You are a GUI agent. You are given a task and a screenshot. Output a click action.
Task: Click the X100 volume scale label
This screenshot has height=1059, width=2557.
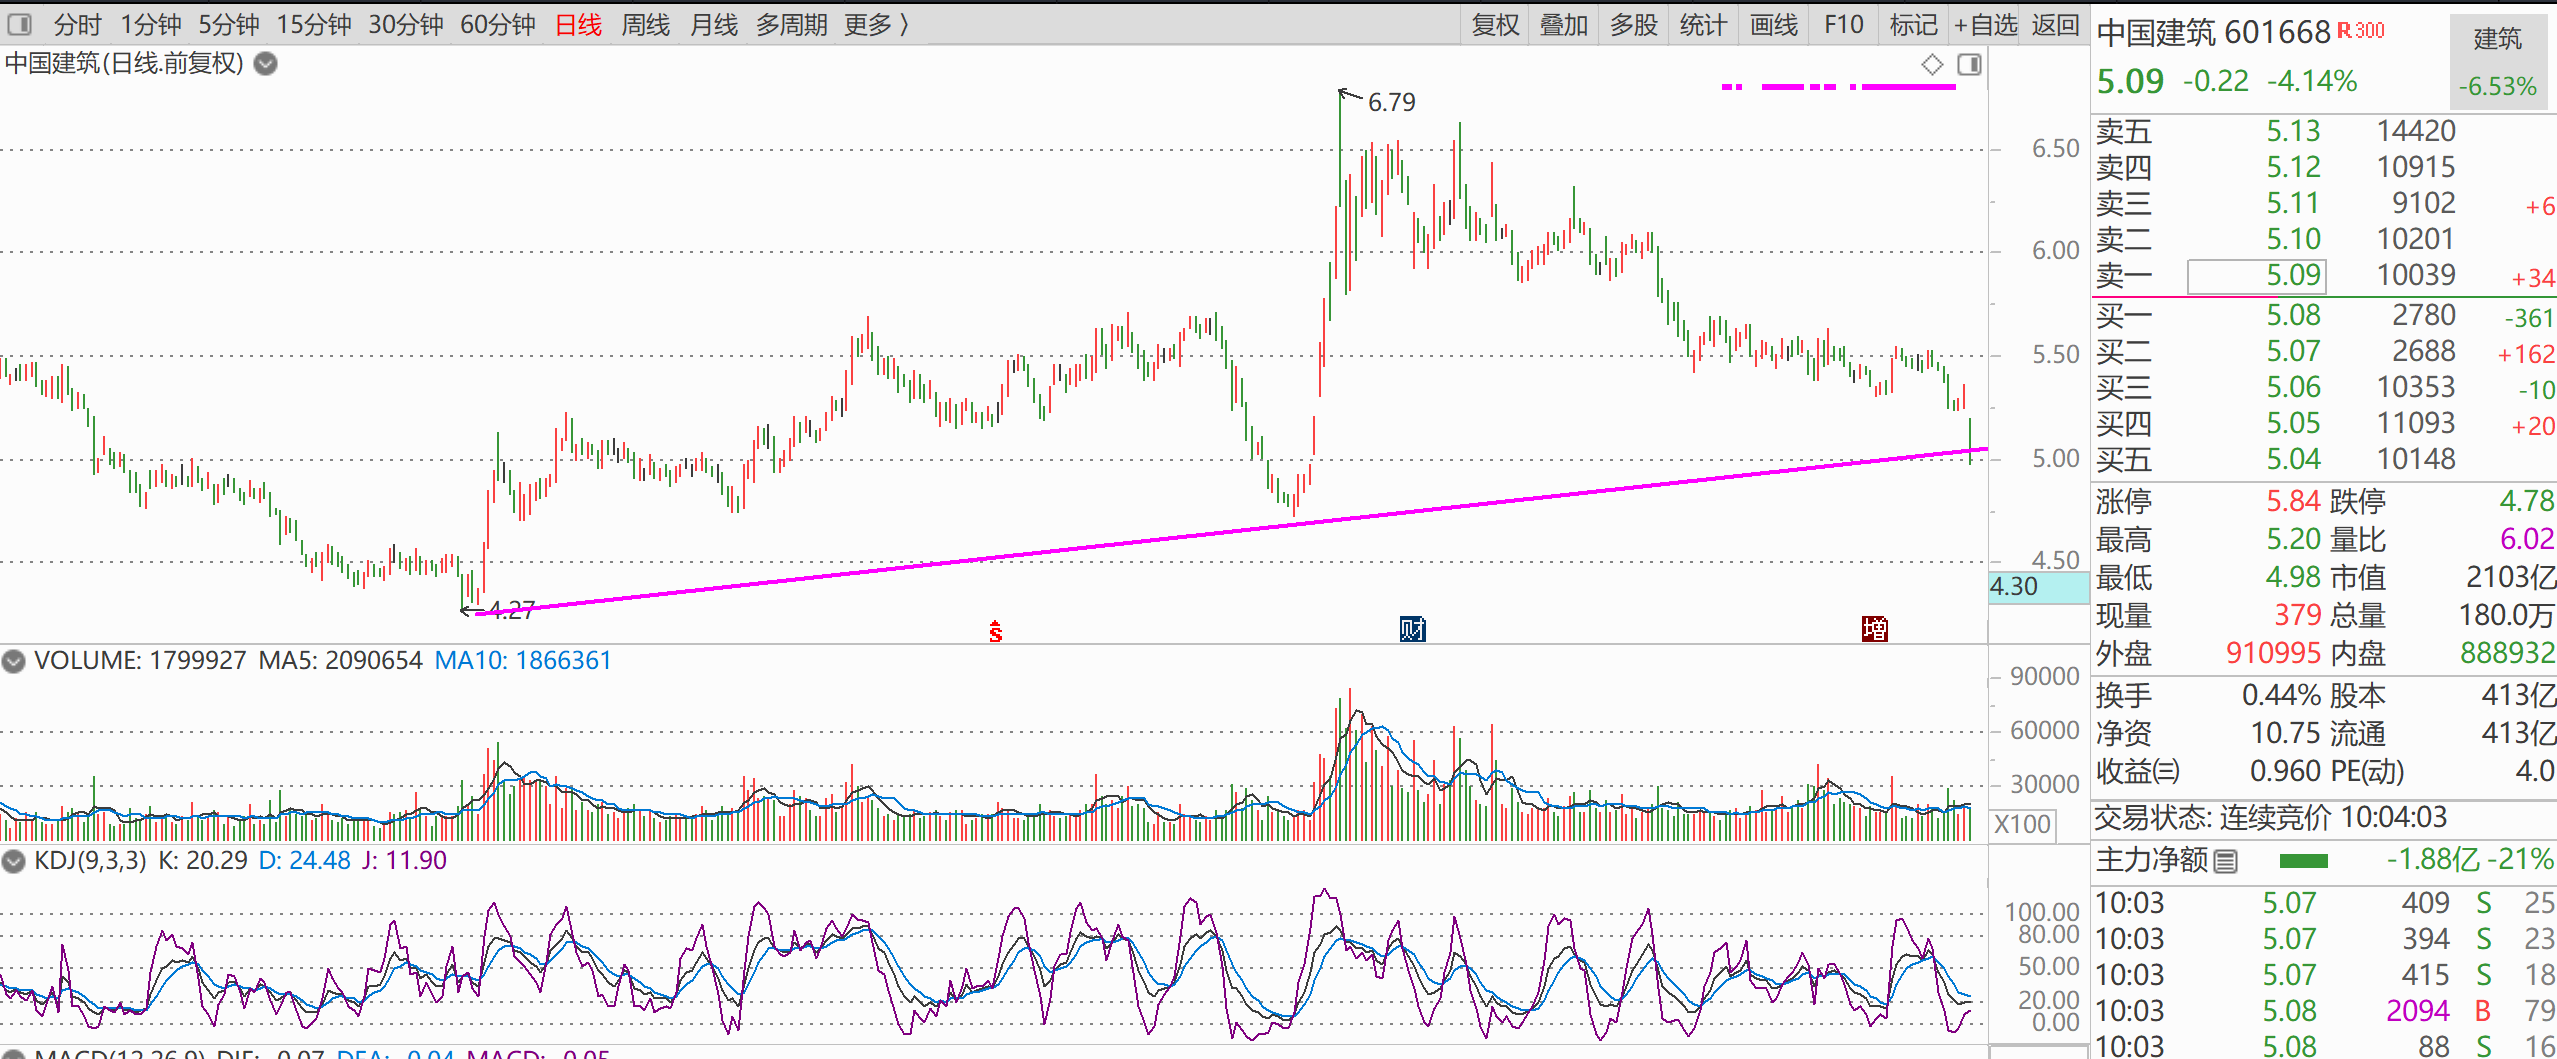(2022, 824)
